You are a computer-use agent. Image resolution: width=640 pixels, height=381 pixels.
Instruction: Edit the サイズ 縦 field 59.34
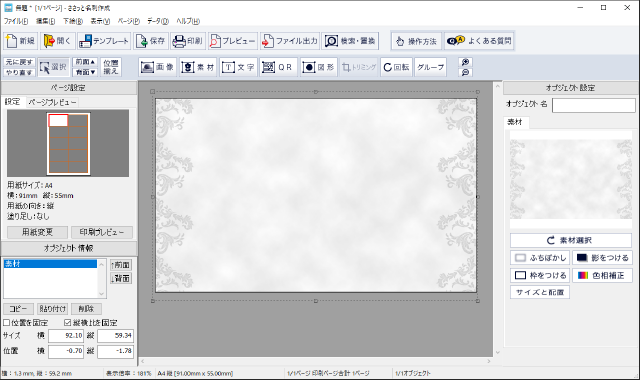tap(115, 336)
